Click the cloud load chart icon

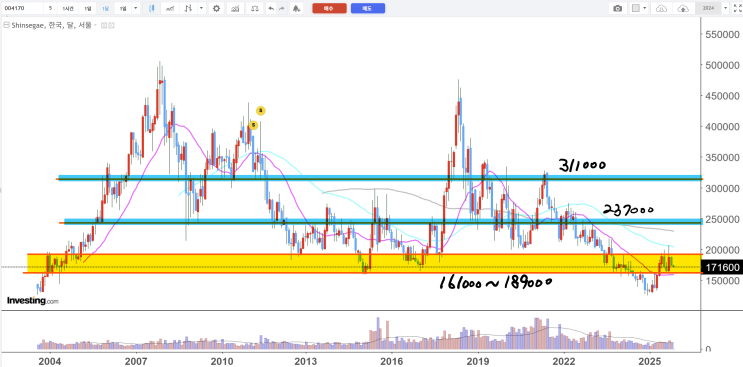pos(661,8)
